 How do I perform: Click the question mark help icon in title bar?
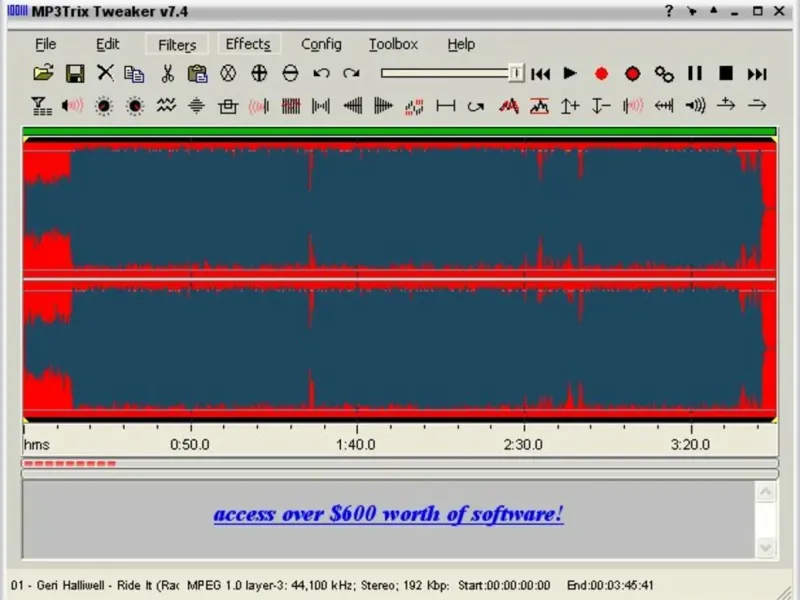(x=668, y=11)
